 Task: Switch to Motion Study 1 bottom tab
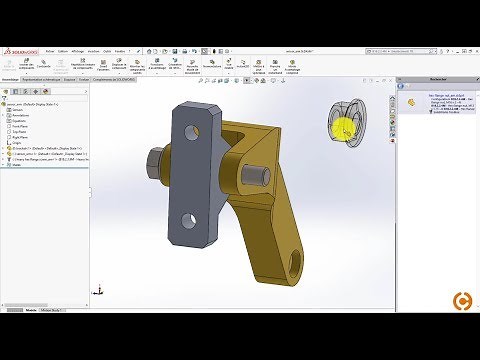point(51,310)
